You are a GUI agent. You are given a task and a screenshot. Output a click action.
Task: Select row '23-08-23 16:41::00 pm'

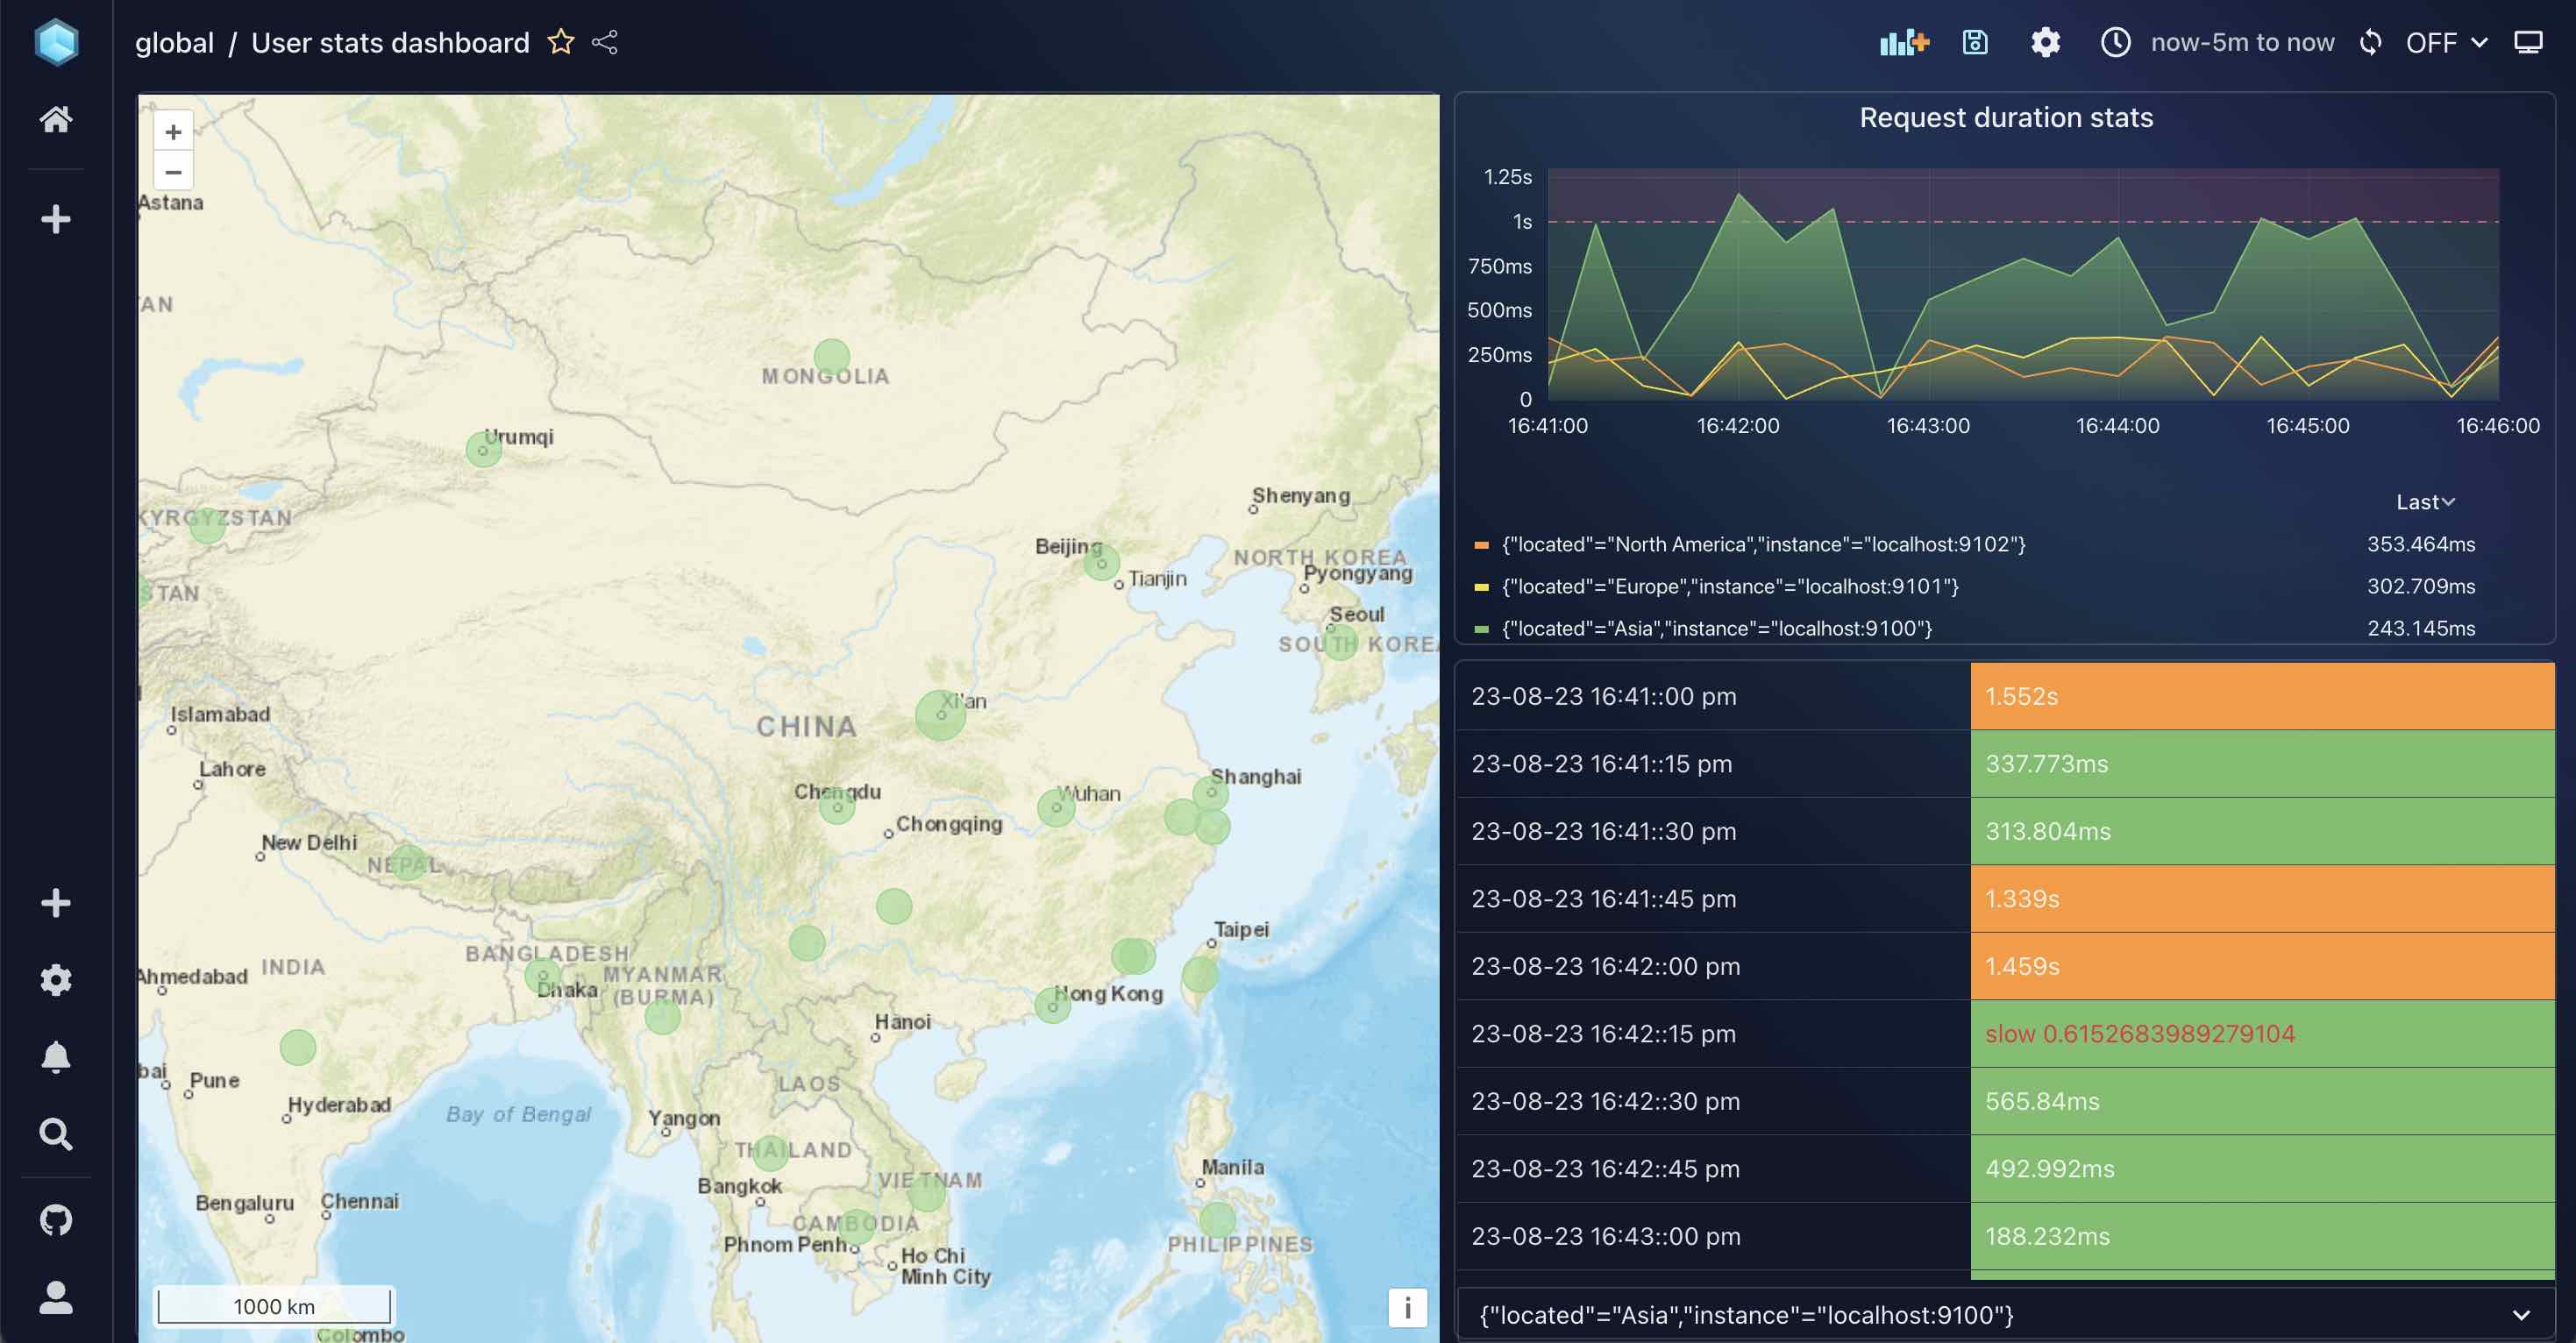tap(2005, 696)
